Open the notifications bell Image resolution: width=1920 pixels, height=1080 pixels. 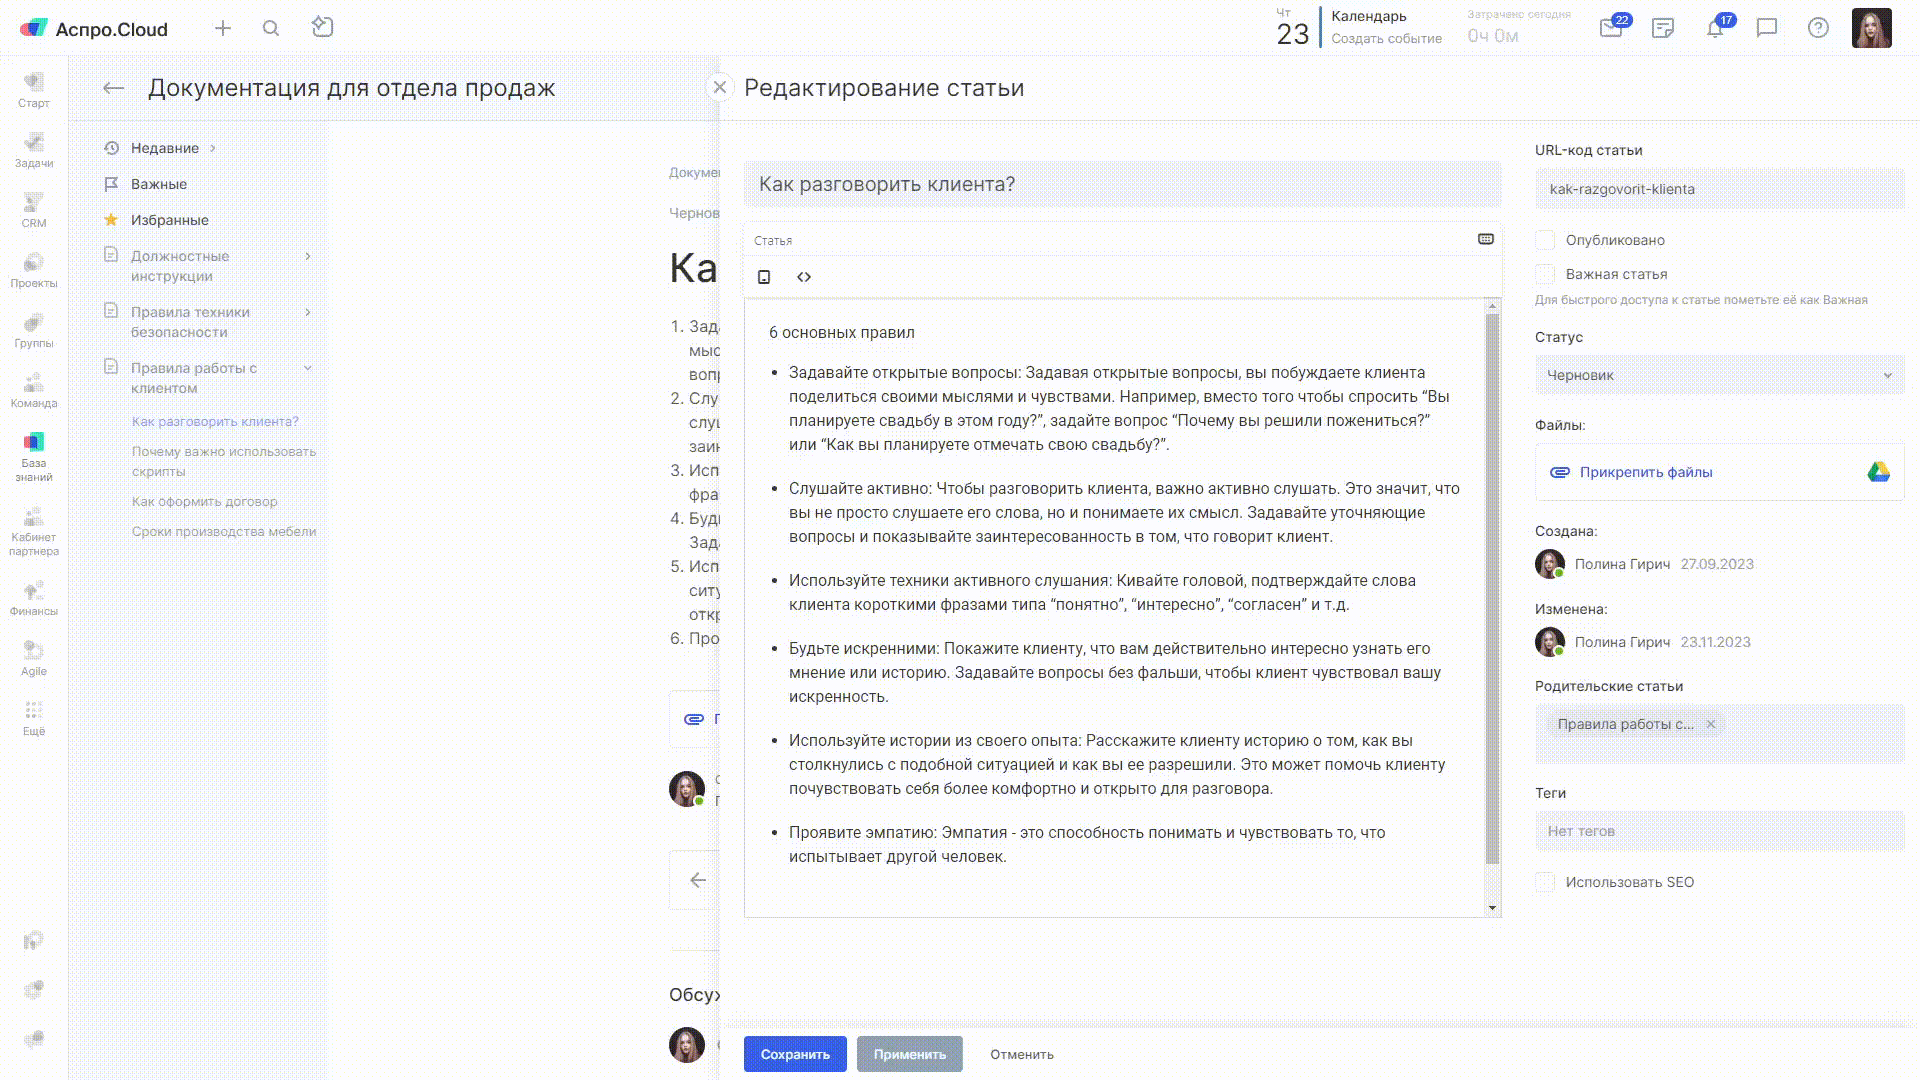pos(1715,28)
